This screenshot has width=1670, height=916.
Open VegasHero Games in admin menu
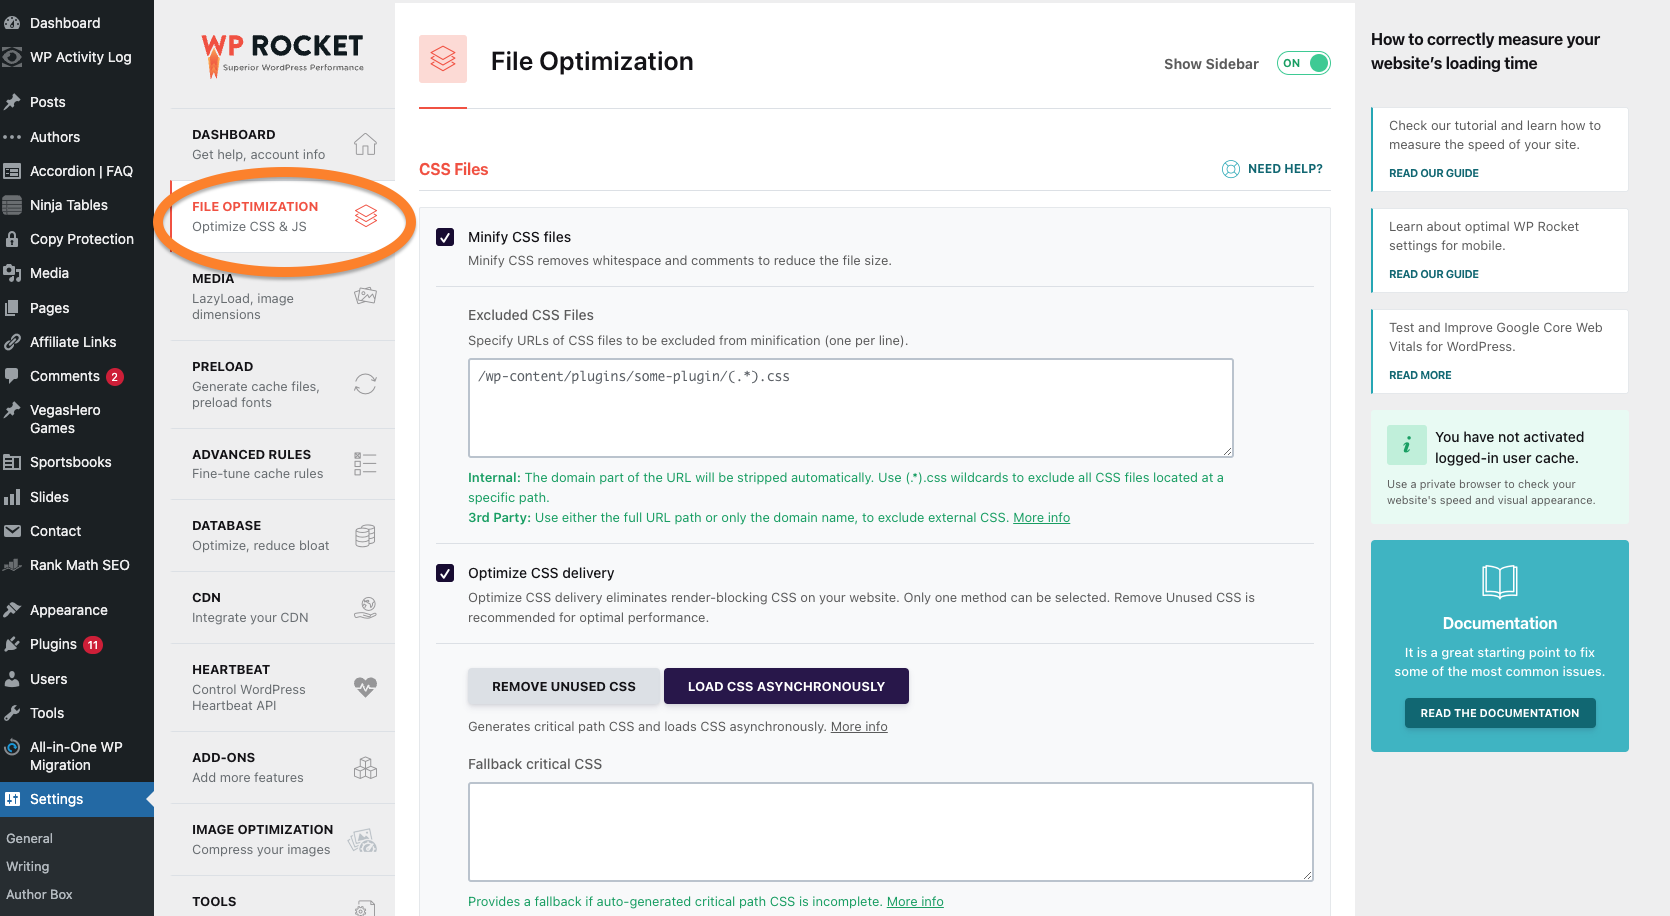point(77,419)
